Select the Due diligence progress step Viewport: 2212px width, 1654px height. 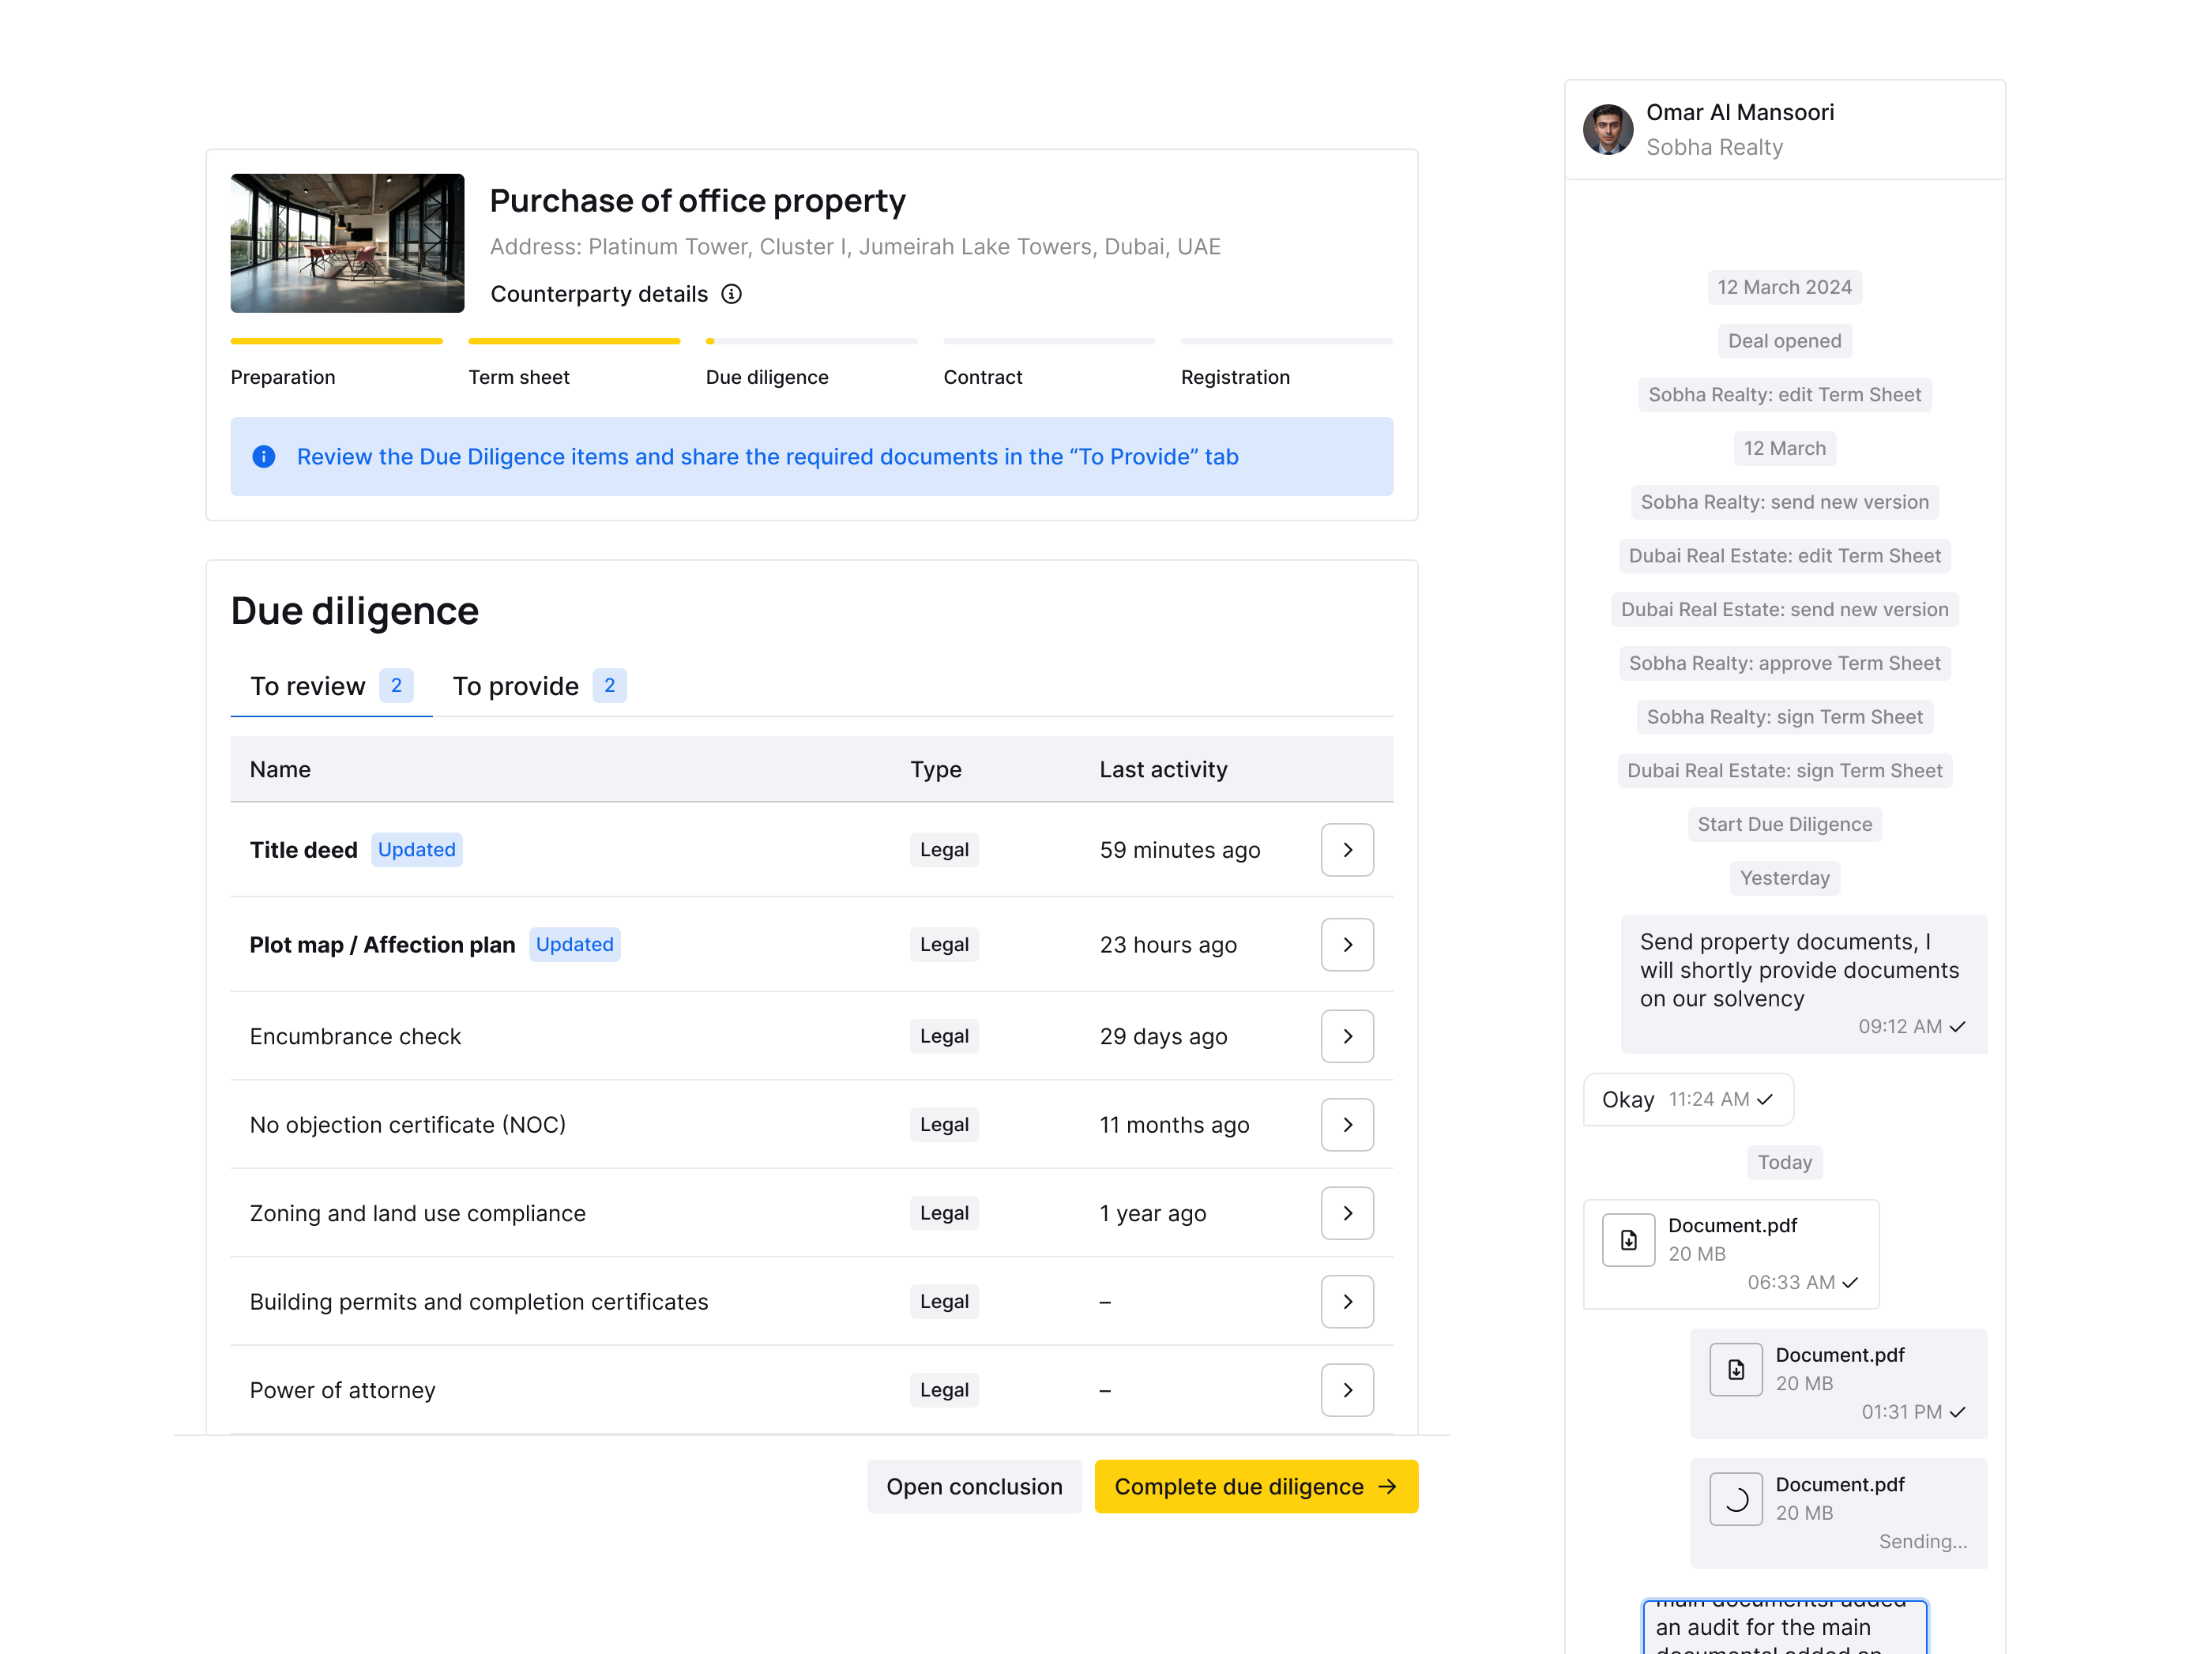tap(811, 364)
